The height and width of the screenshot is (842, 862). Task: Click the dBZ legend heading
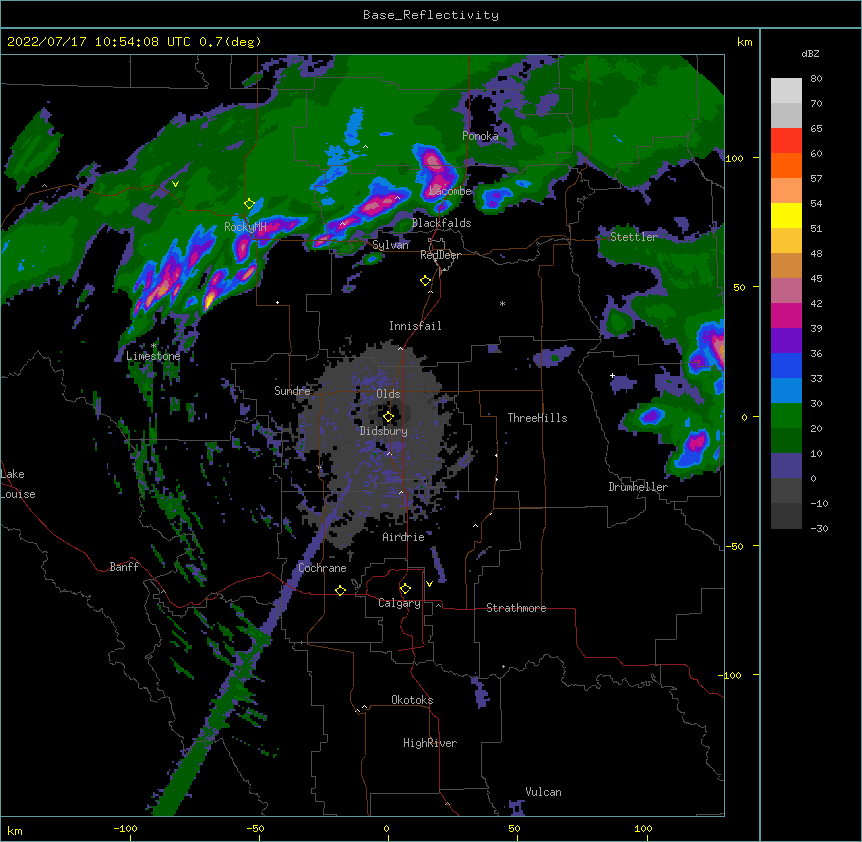click(x=810, y=53)
